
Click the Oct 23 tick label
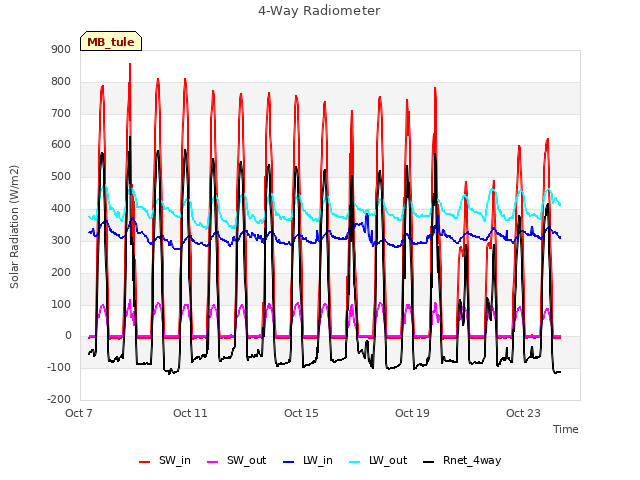coord(523,413)
